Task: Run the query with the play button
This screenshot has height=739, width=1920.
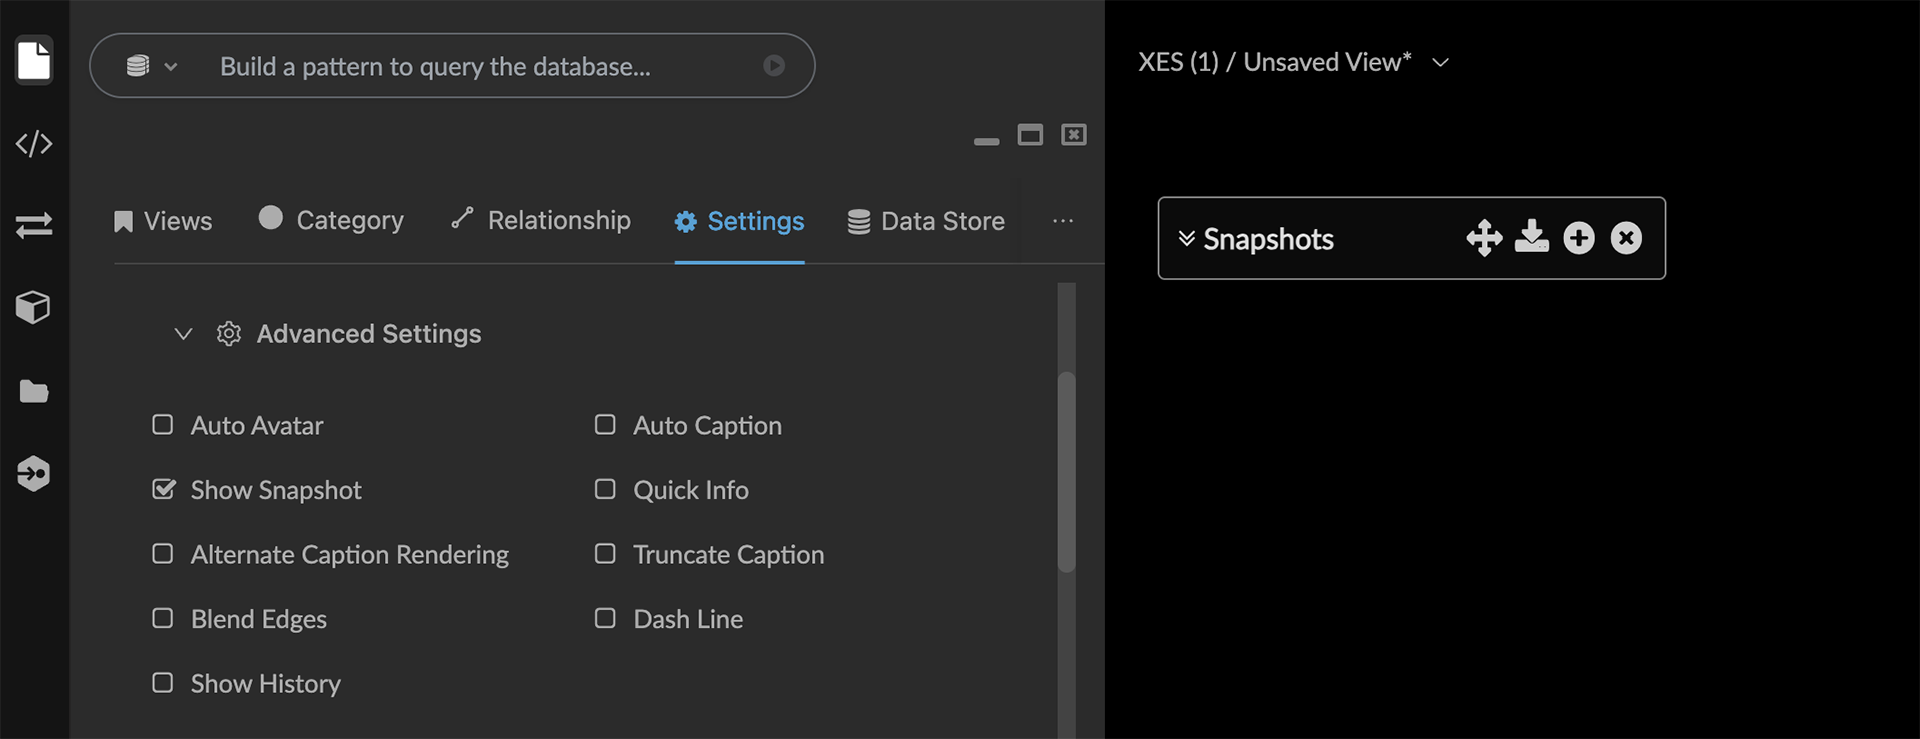Action: pos(774,66)
